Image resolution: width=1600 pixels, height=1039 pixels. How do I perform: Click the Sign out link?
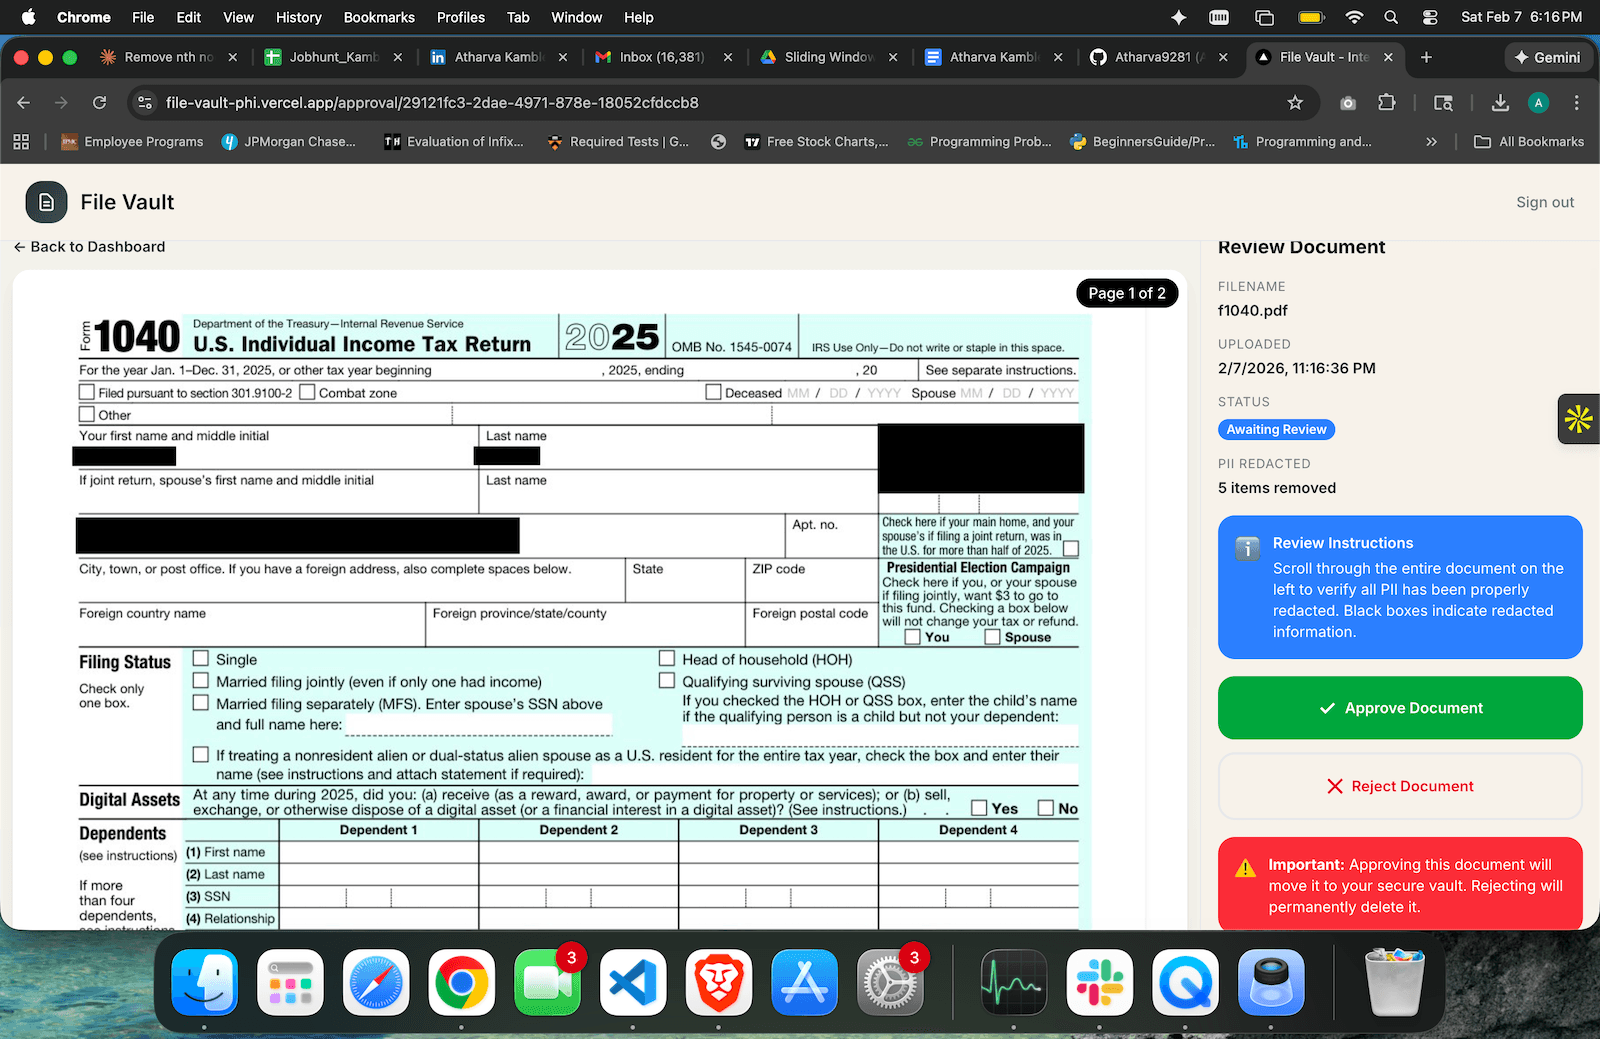click(1544, 202)
